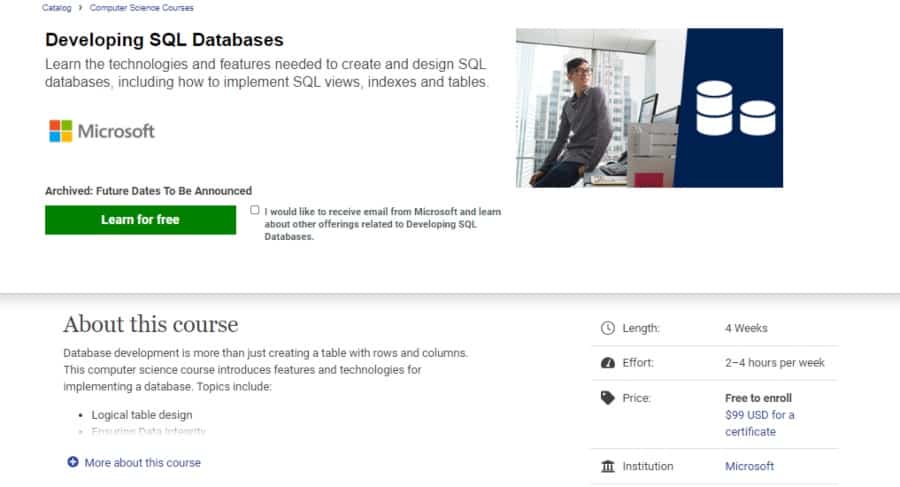Click the 4 Weeks length value
Viewport: 900px width, 487px height.
746,328
